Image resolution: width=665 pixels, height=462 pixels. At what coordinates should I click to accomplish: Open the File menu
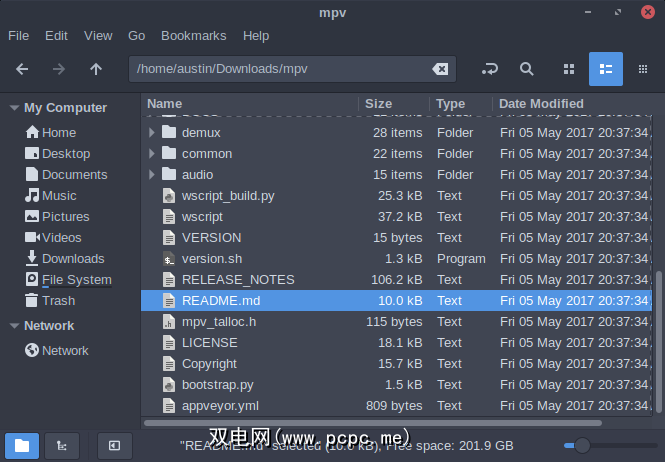pyautogui.click(x=19, y=36)
